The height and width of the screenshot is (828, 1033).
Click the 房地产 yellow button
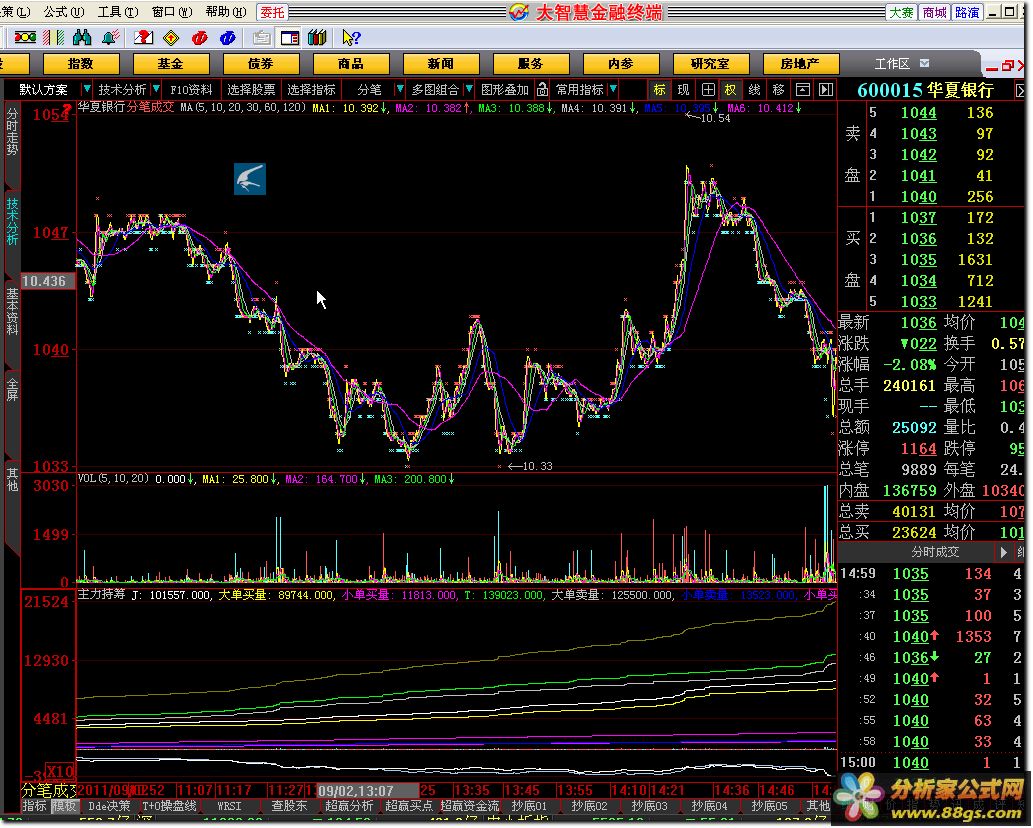point(800,64)
